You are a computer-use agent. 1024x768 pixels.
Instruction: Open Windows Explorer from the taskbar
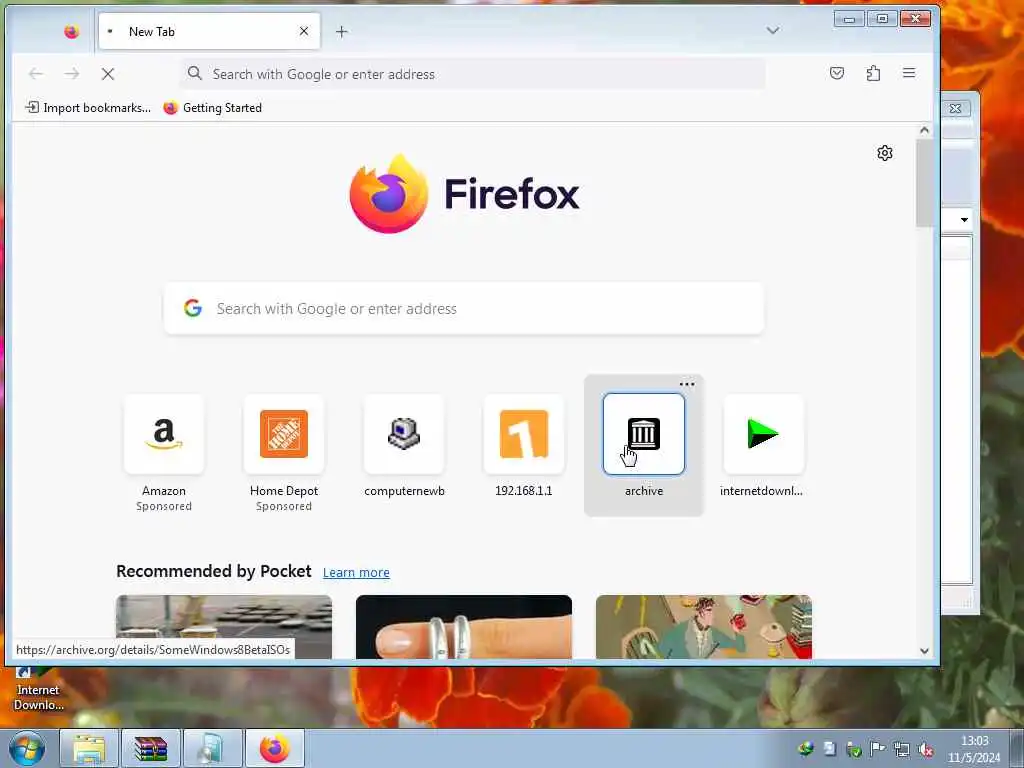tap(89, 748)
